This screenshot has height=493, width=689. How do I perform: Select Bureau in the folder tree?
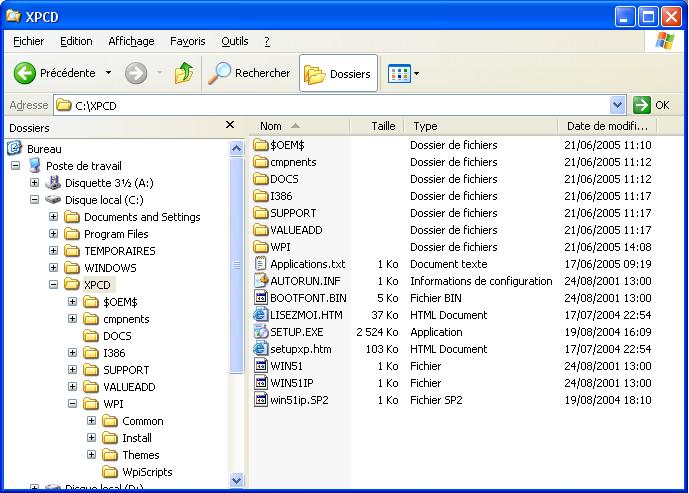(44, 149)
